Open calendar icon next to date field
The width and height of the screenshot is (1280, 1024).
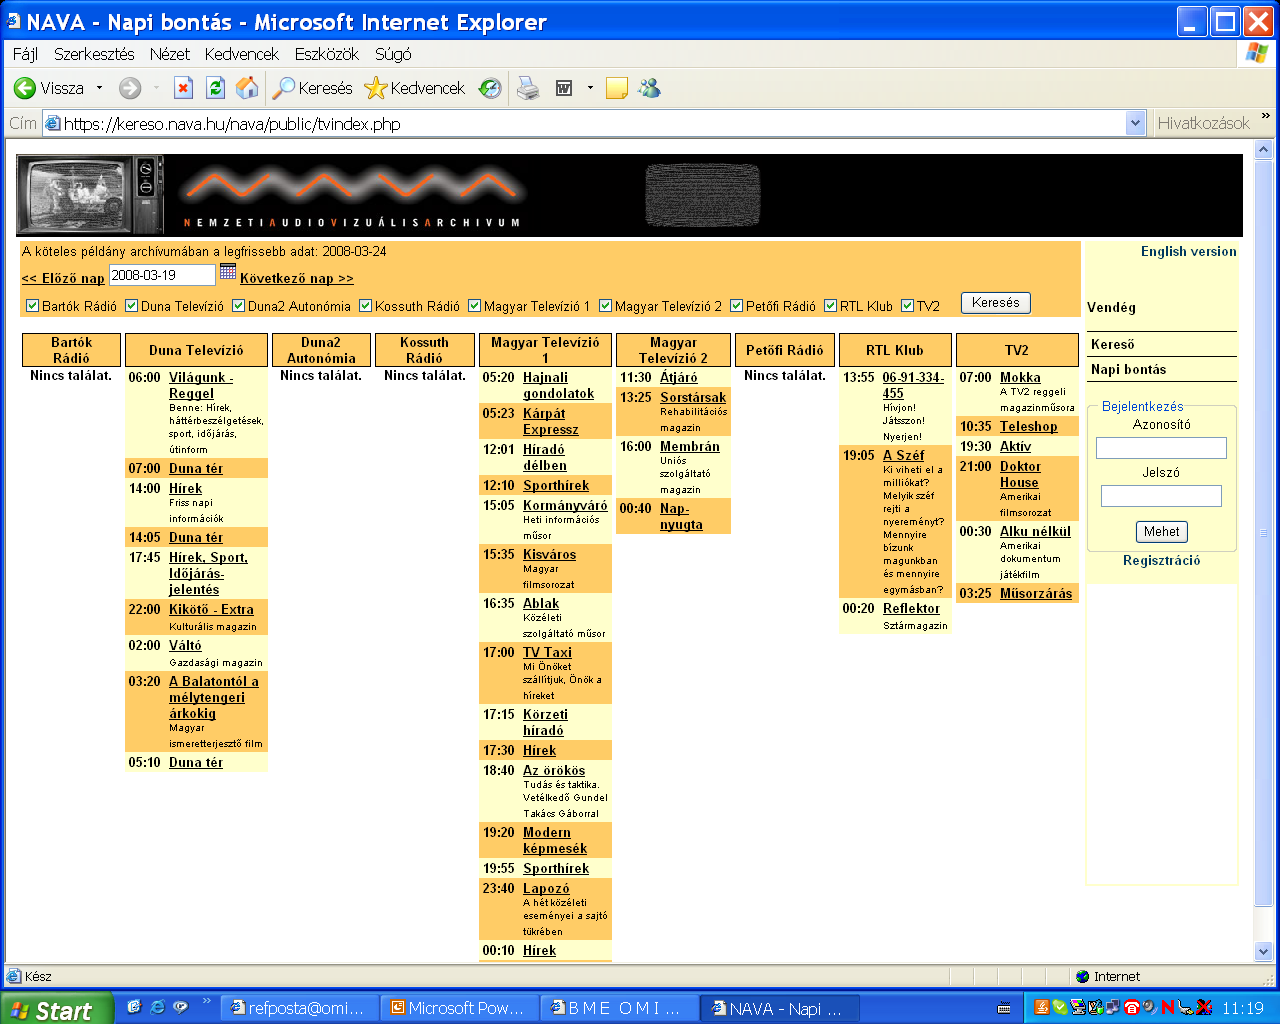(x=228, y=272)
